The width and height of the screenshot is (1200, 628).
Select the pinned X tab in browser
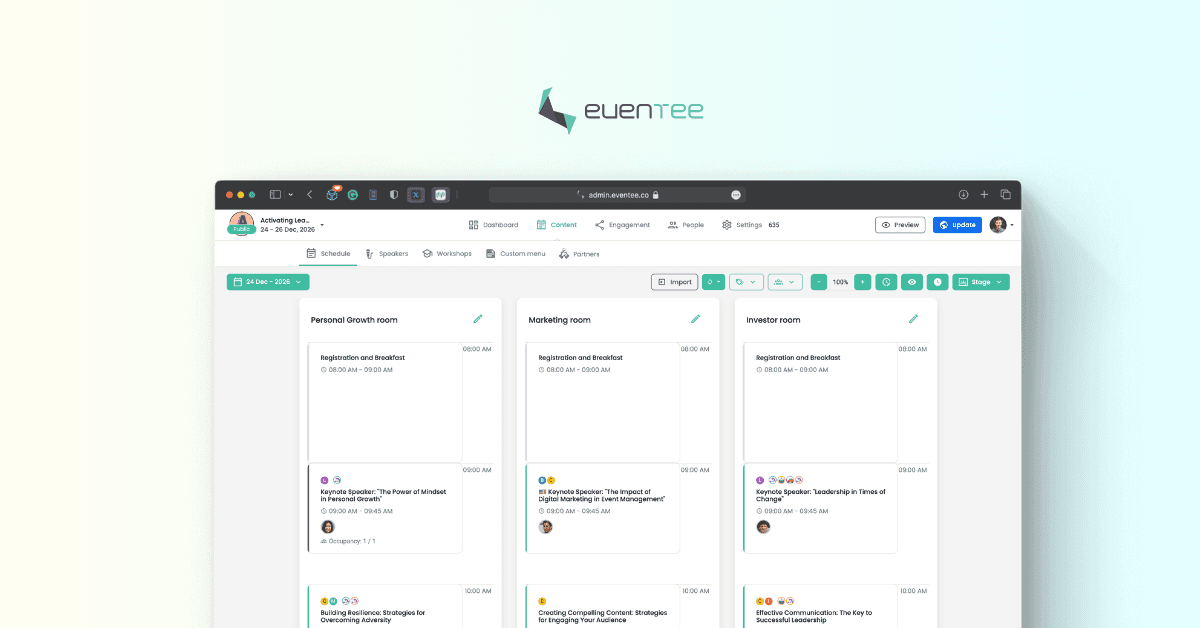pyautogui.click(x=416, y=195)
